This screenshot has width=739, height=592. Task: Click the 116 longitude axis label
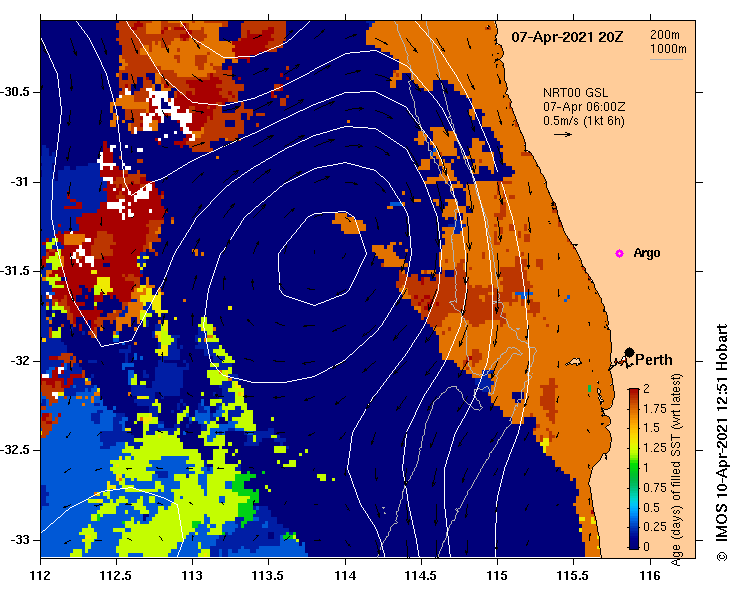point(650,576)
